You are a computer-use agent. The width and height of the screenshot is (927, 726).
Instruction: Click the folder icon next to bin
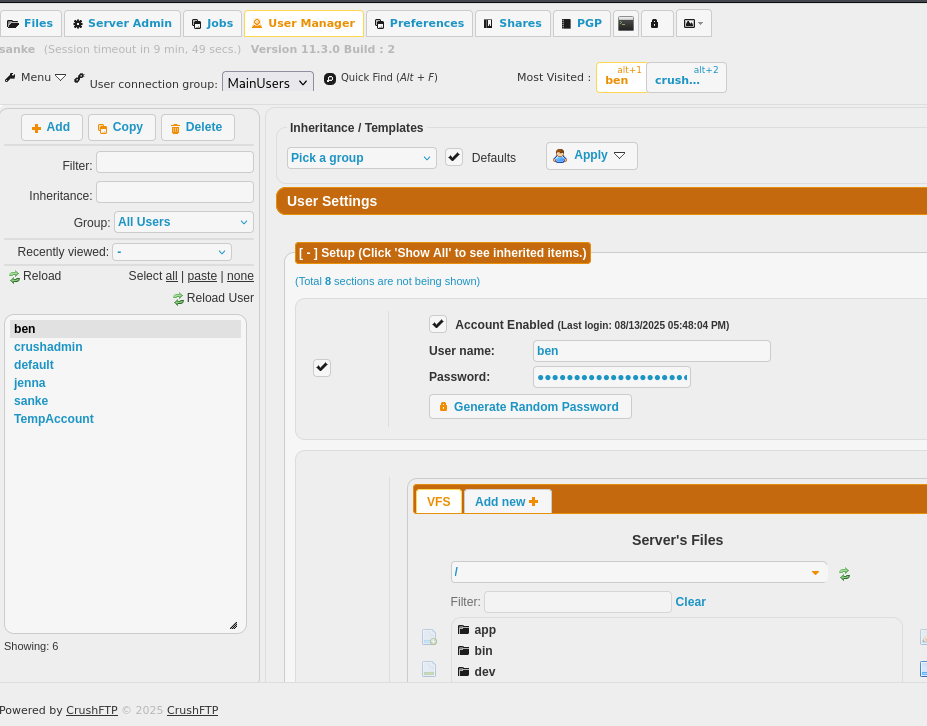(x=463, y=651)
